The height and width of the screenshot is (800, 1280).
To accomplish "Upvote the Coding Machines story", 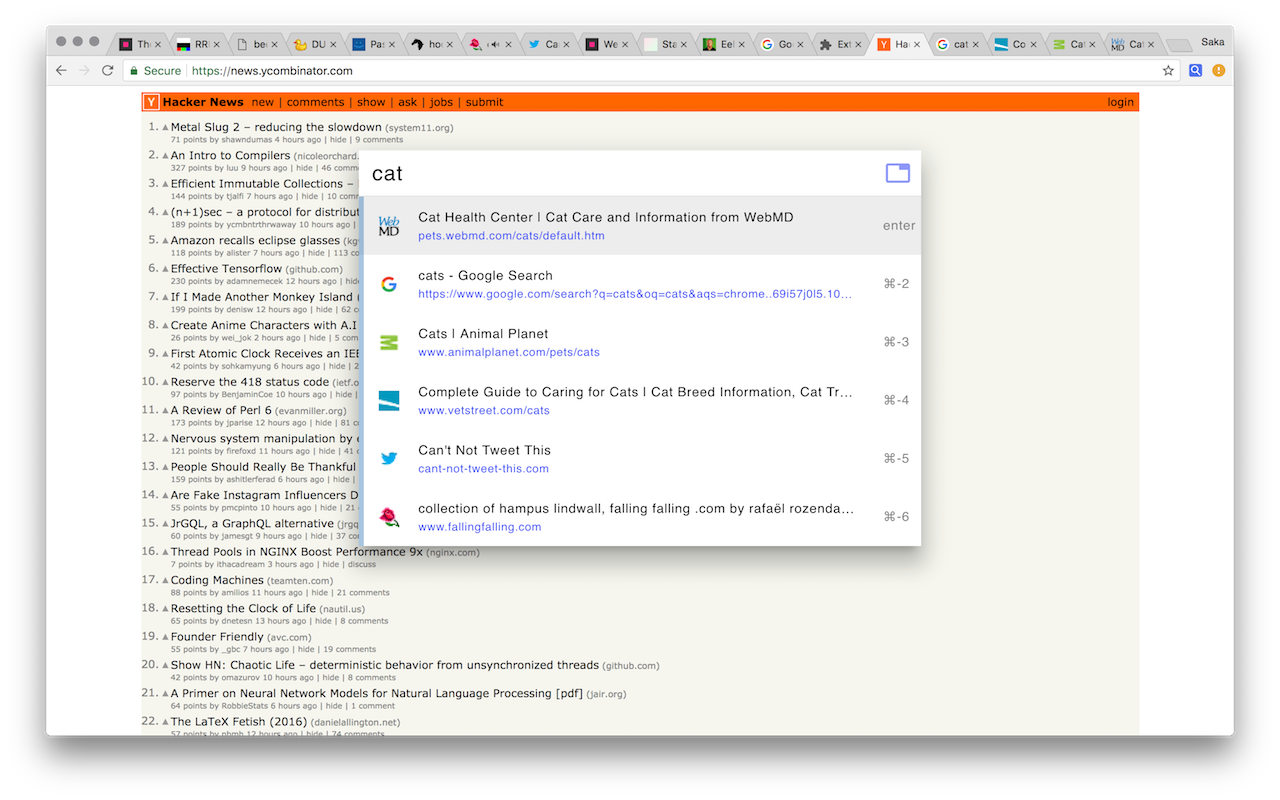I will (x=165, y=581).
